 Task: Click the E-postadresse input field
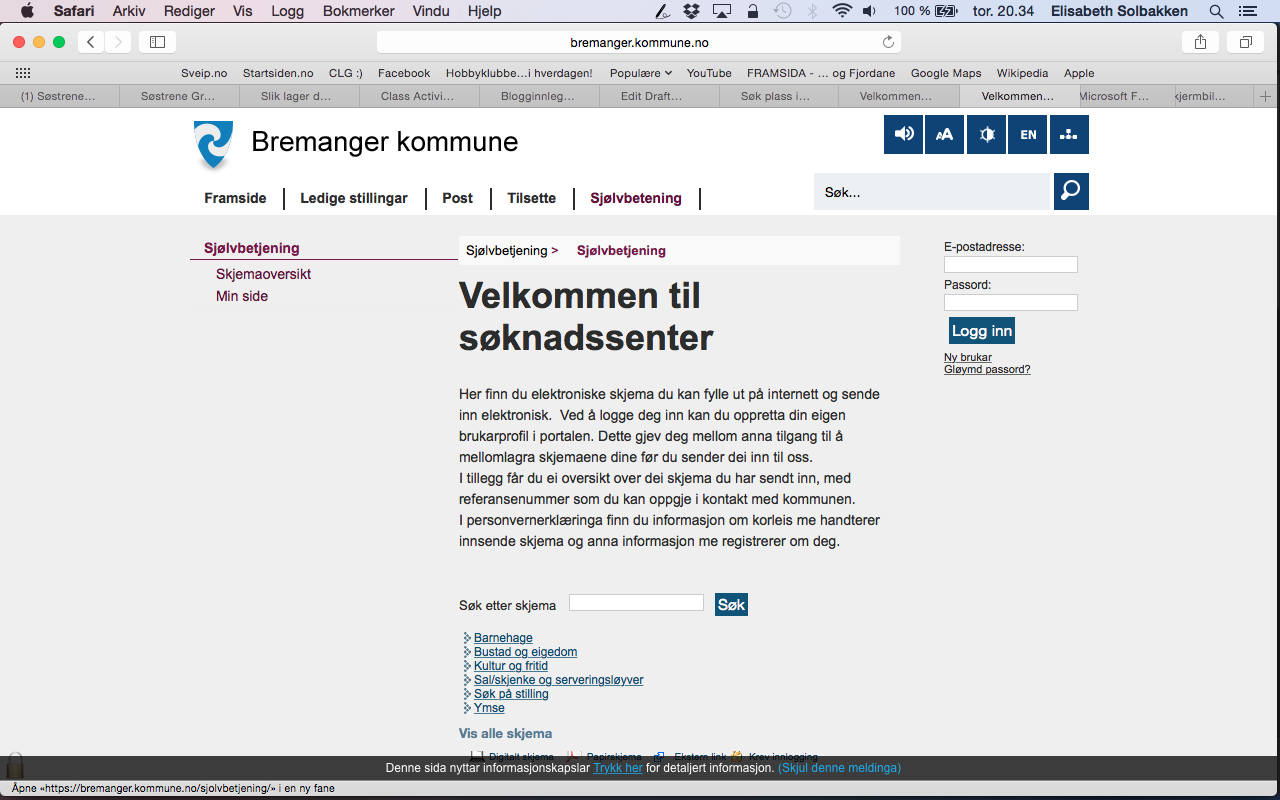pyautogui.click(x=1010, y=265)
